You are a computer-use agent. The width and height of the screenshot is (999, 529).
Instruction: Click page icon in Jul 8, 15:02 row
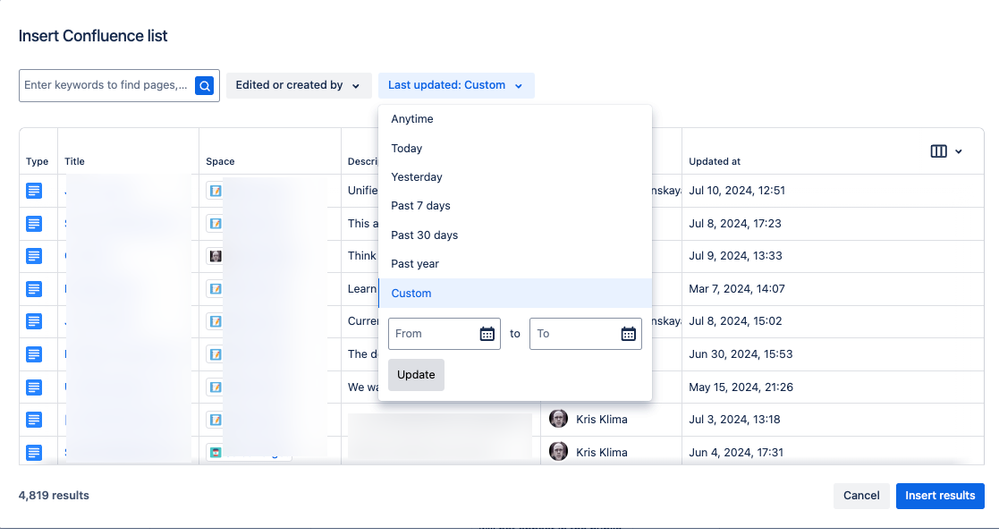coord(34,321)
